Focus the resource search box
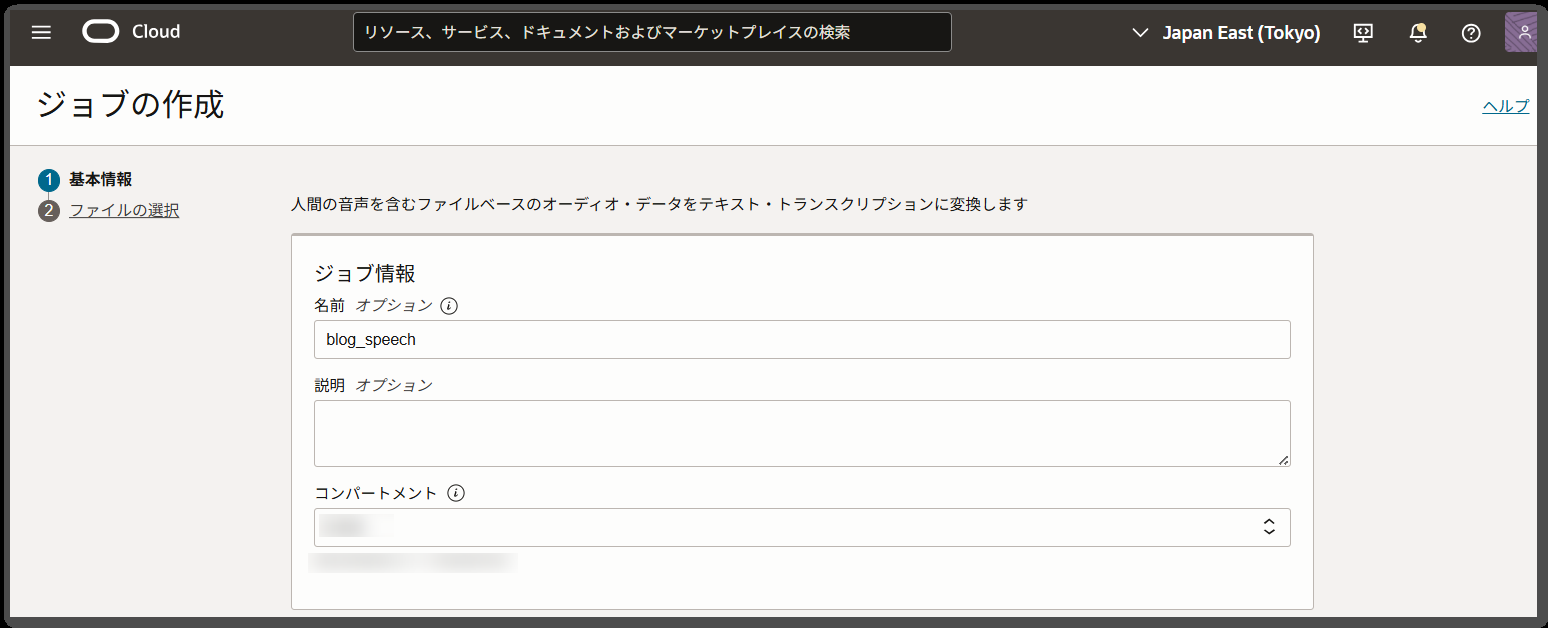 tap(652, 32)
